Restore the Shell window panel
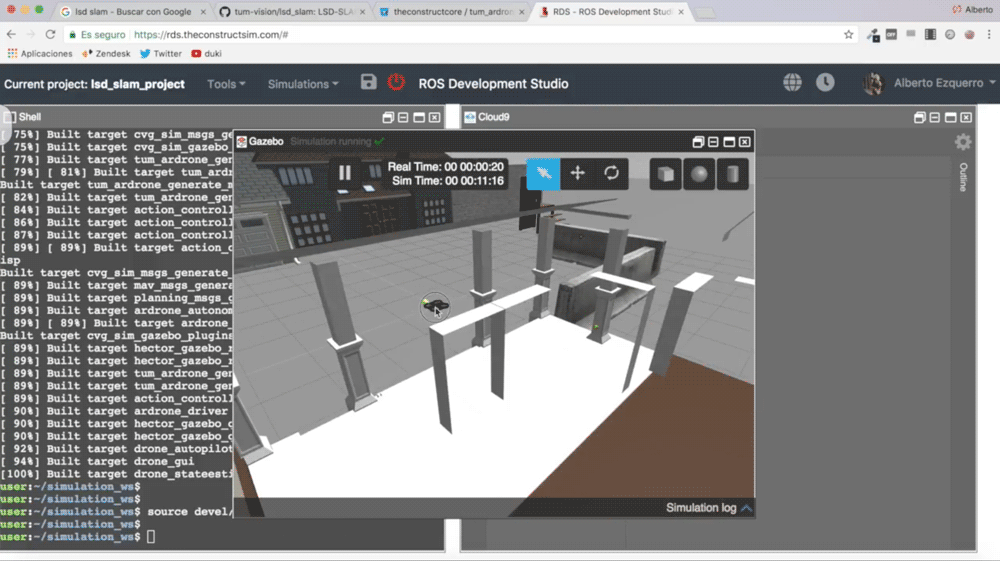 pyautogui.click(x=388, y=117)
